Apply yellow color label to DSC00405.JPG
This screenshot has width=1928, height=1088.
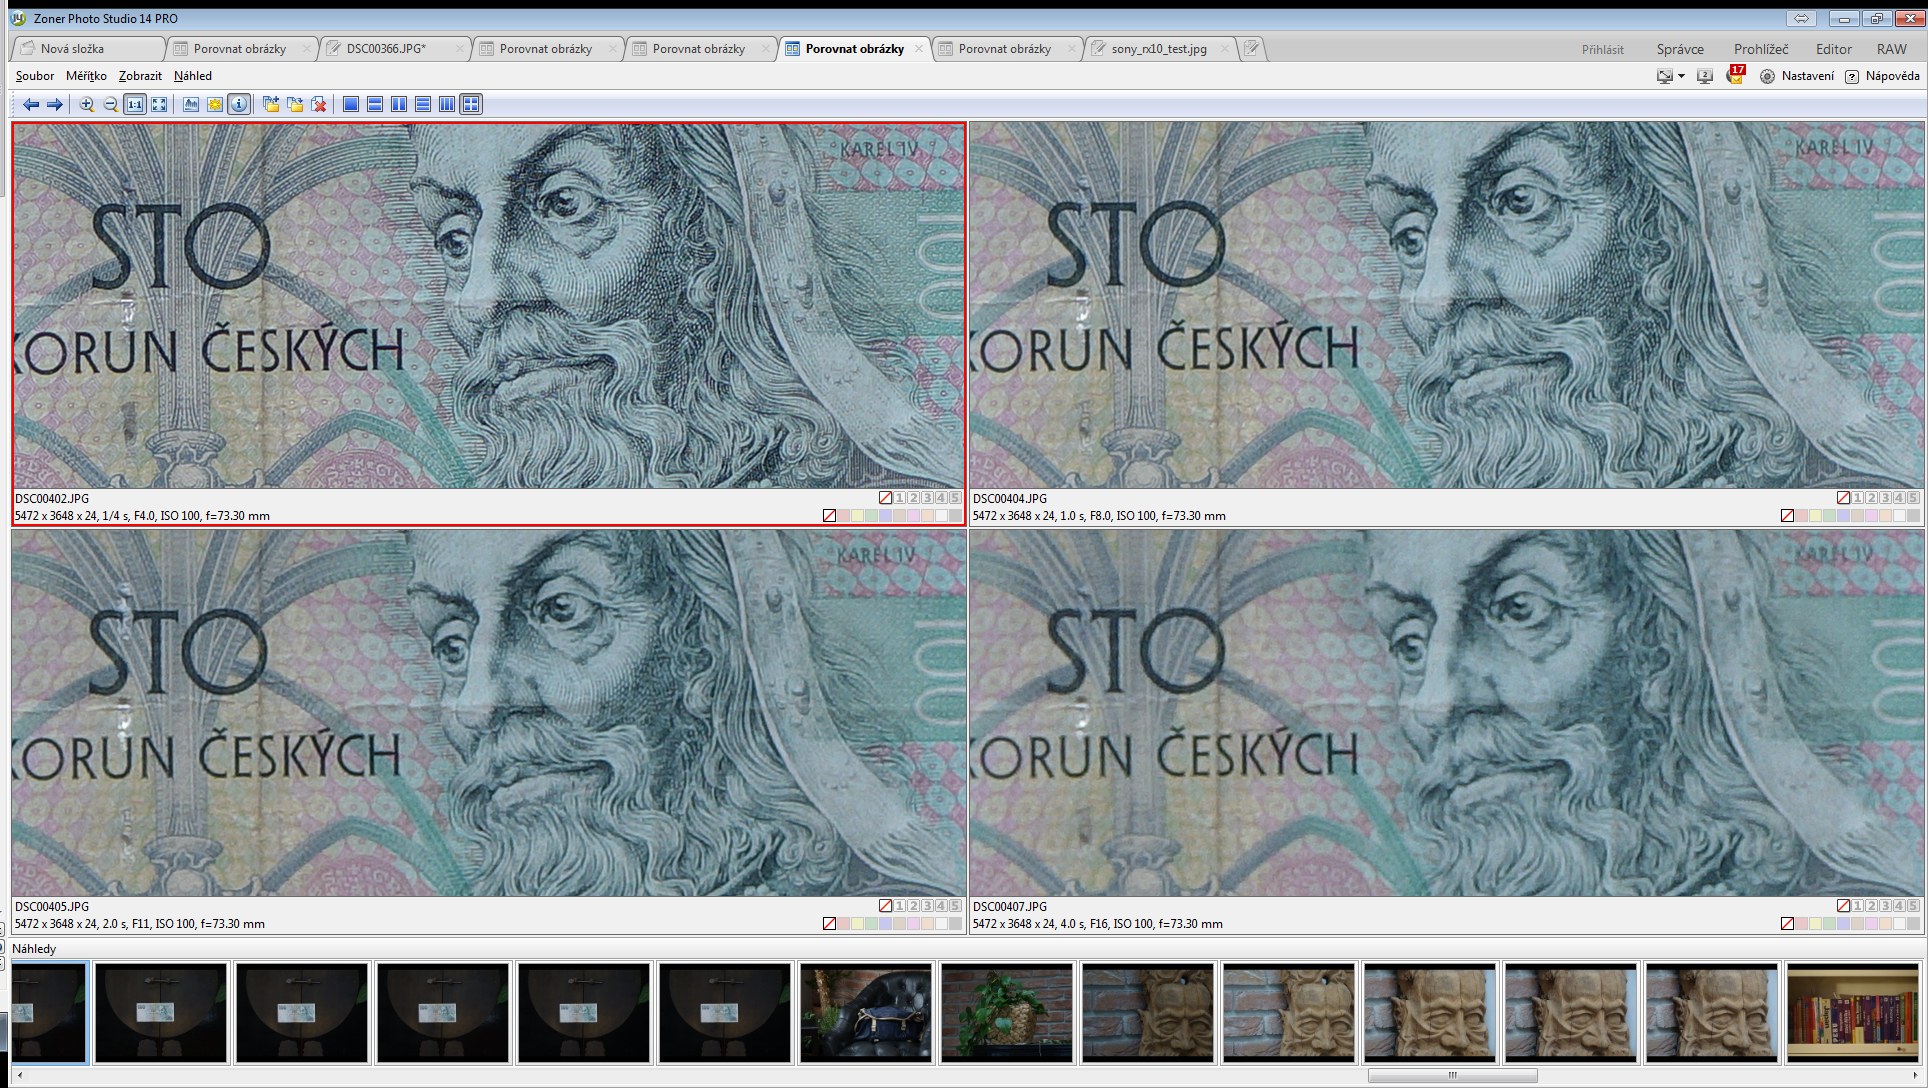click(x=857, y=924)
